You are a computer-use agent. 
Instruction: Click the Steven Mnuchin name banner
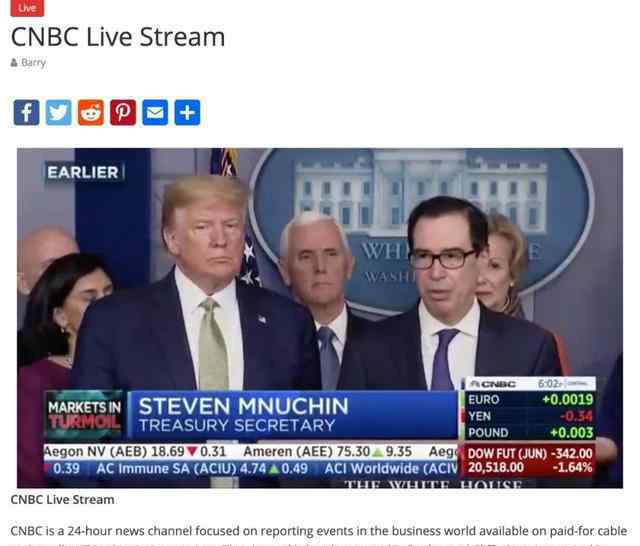coord(292,415)
